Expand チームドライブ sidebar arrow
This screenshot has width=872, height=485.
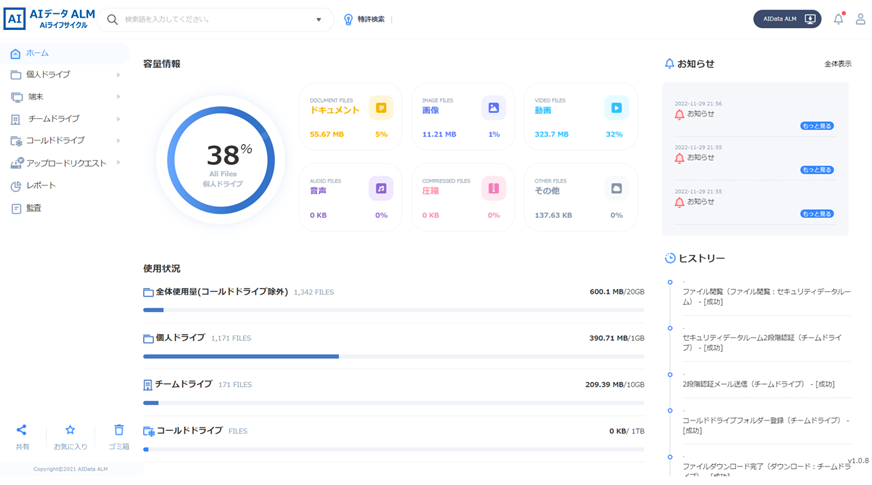point(118,119)
